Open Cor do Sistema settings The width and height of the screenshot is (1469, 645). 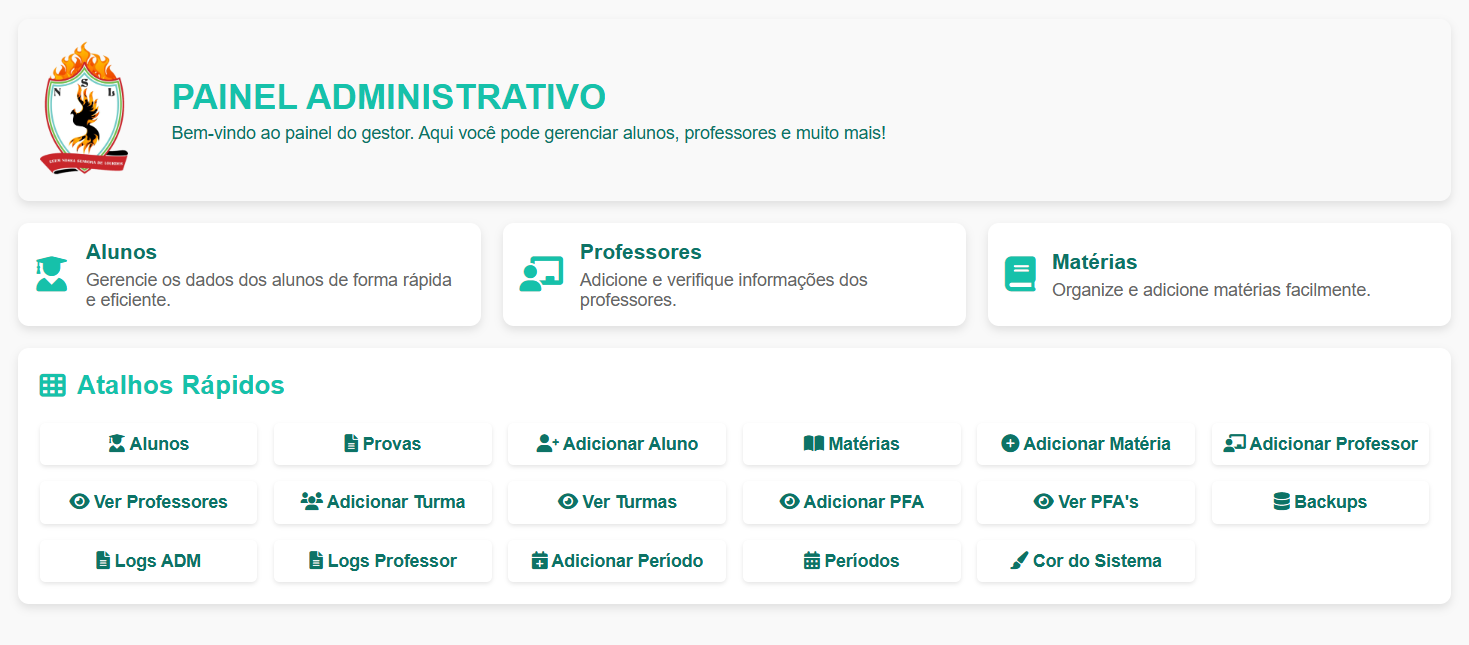click(1086, 561)
